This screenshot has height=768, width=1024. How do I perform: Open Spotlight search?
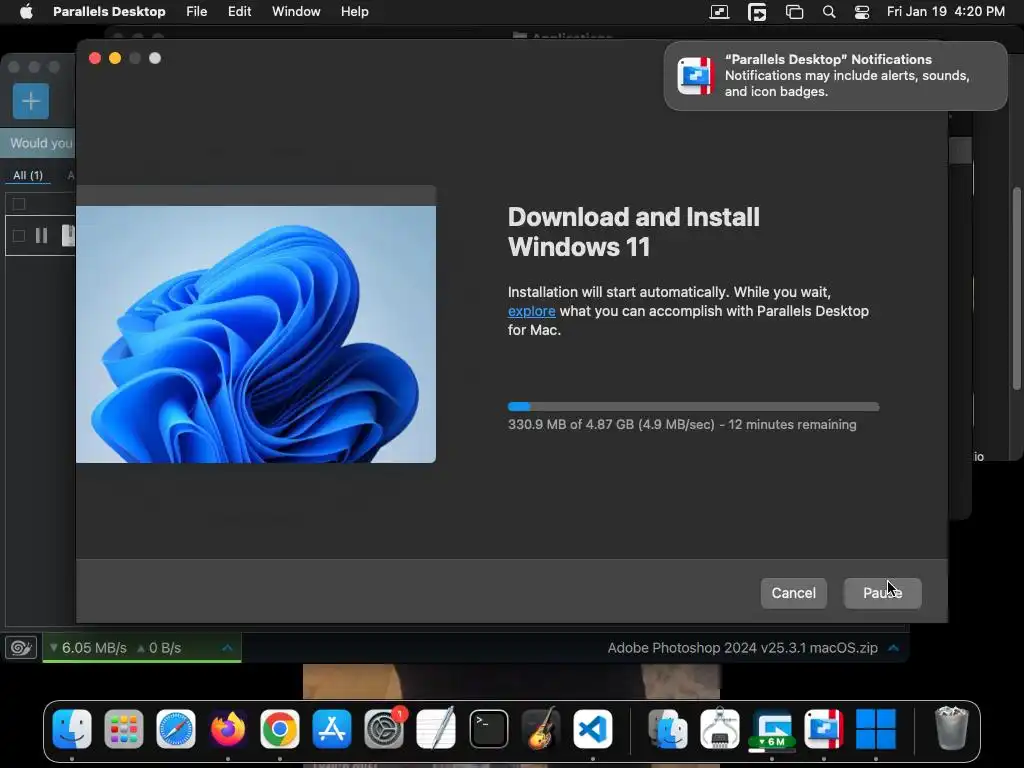click(829, 12)
